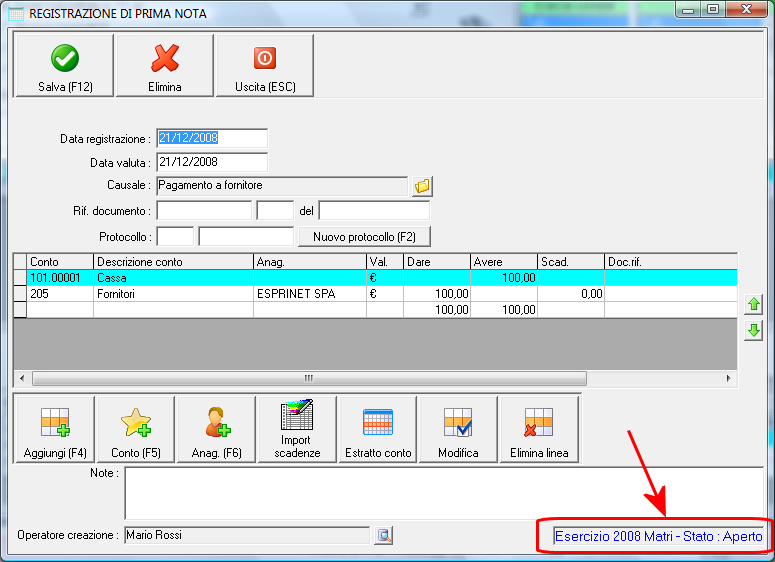The width and height of the screenshot is (775, 562).
Task: Click the total Avere 100,00 in totals row
Action: [504, 309]
